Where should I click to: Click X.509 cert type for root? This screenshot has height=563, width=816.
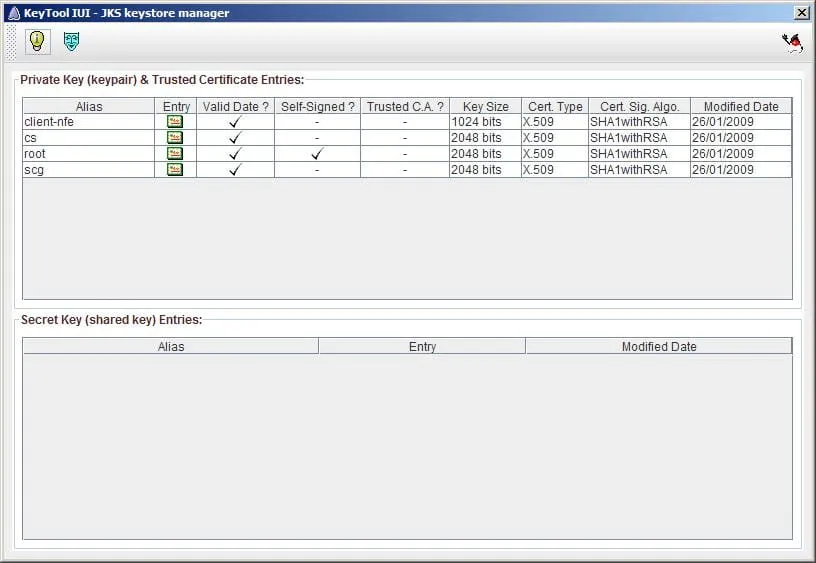click(555, 153)
